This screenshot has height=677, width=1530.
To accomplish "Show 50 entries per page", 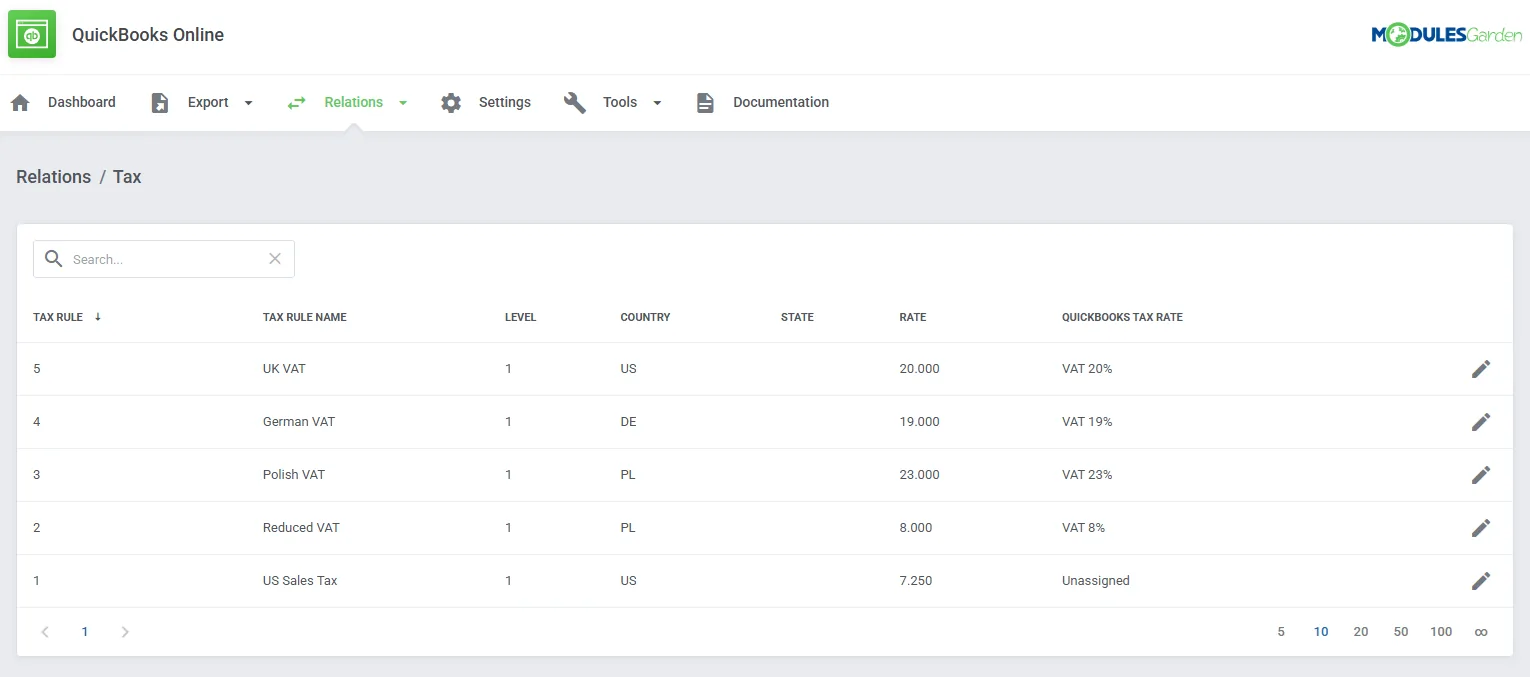I will click(x=1401, y=632).
